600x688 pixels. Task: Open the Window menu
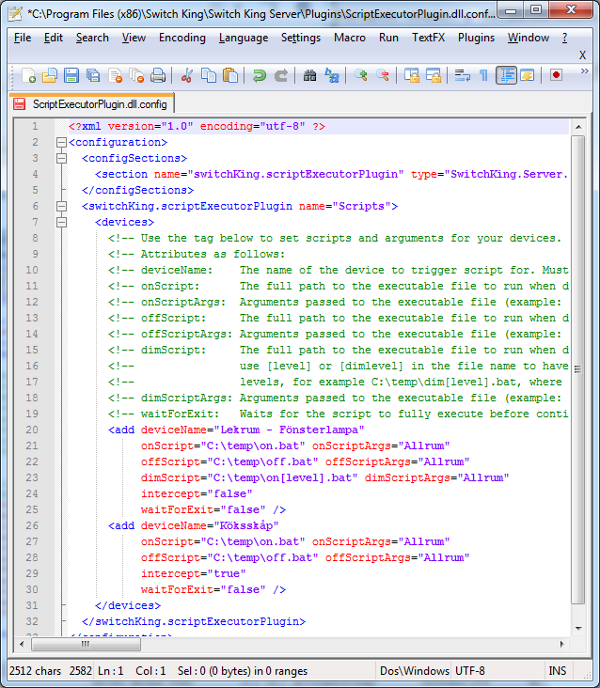point(528,38)
